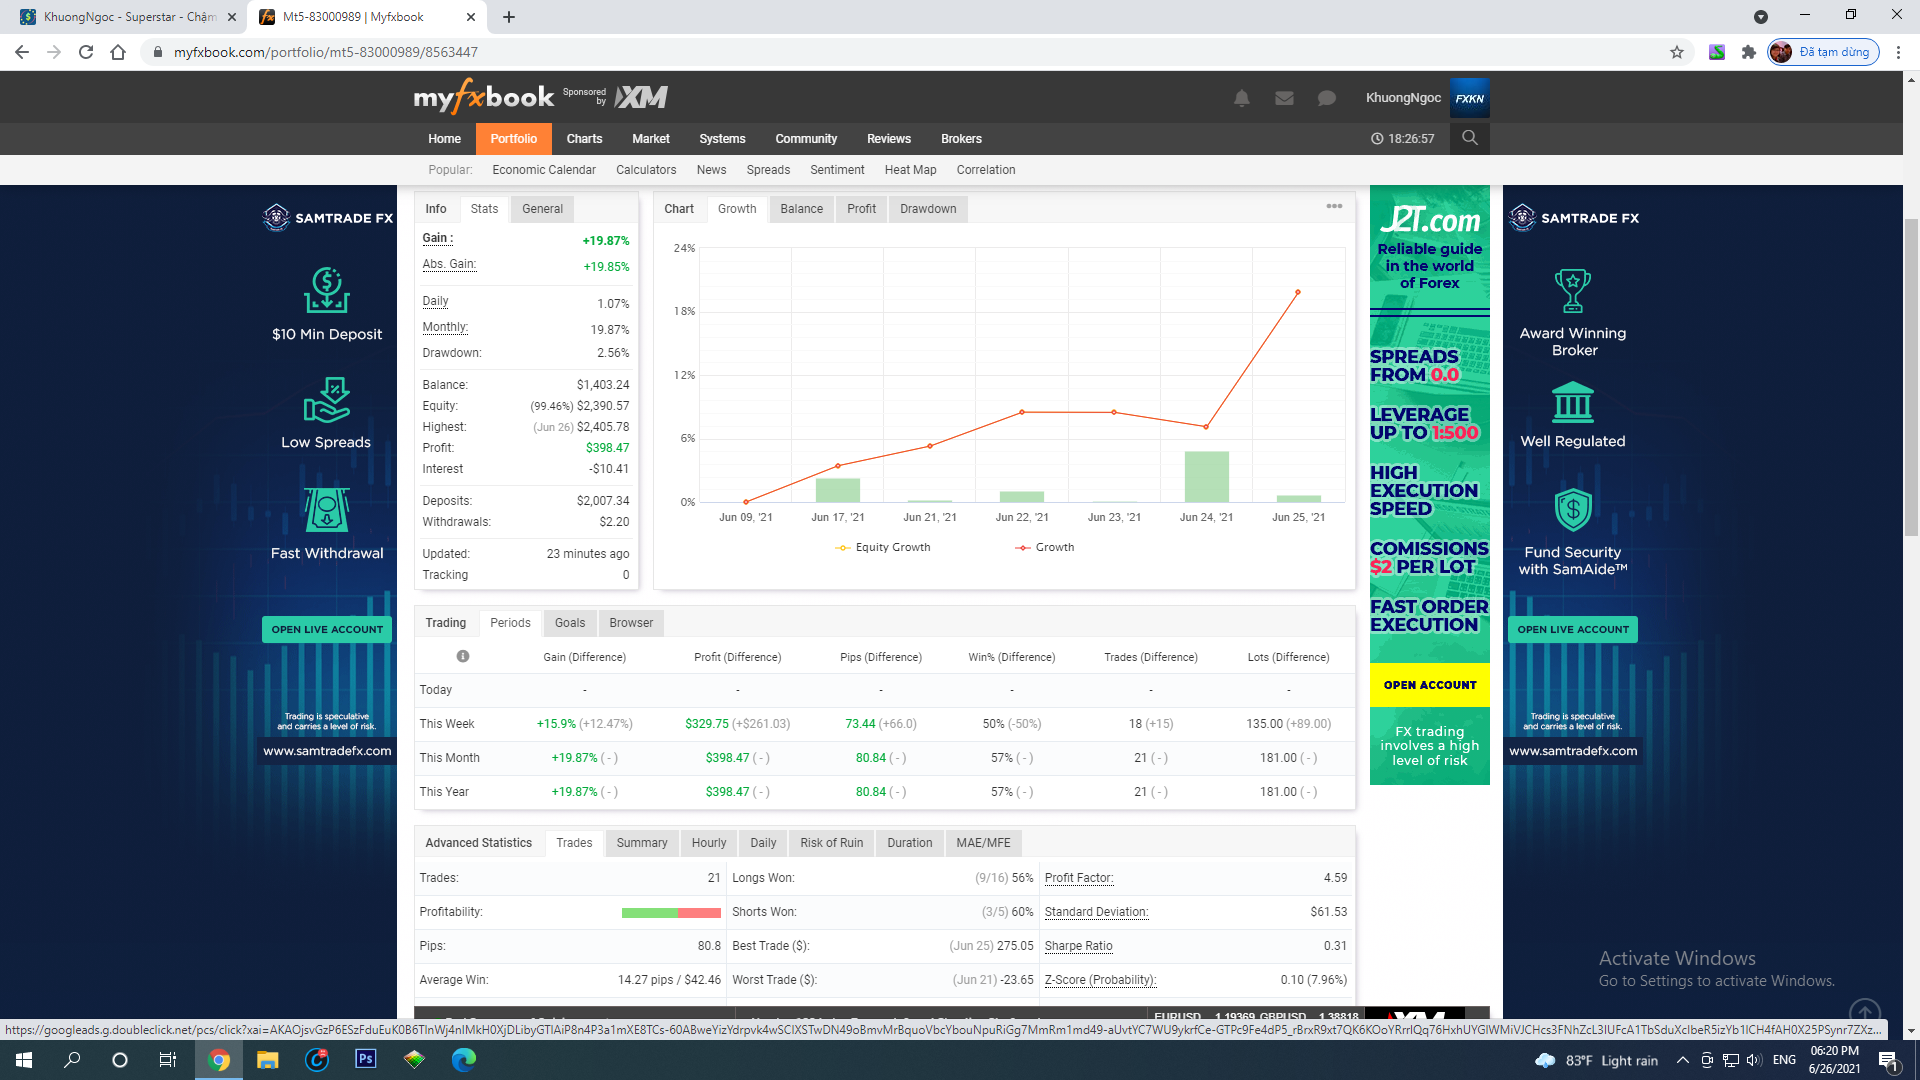Screen dimensions: 1920x1080
Task: Open the chart three-dots options menu
Action: (x=1334, y=207)
